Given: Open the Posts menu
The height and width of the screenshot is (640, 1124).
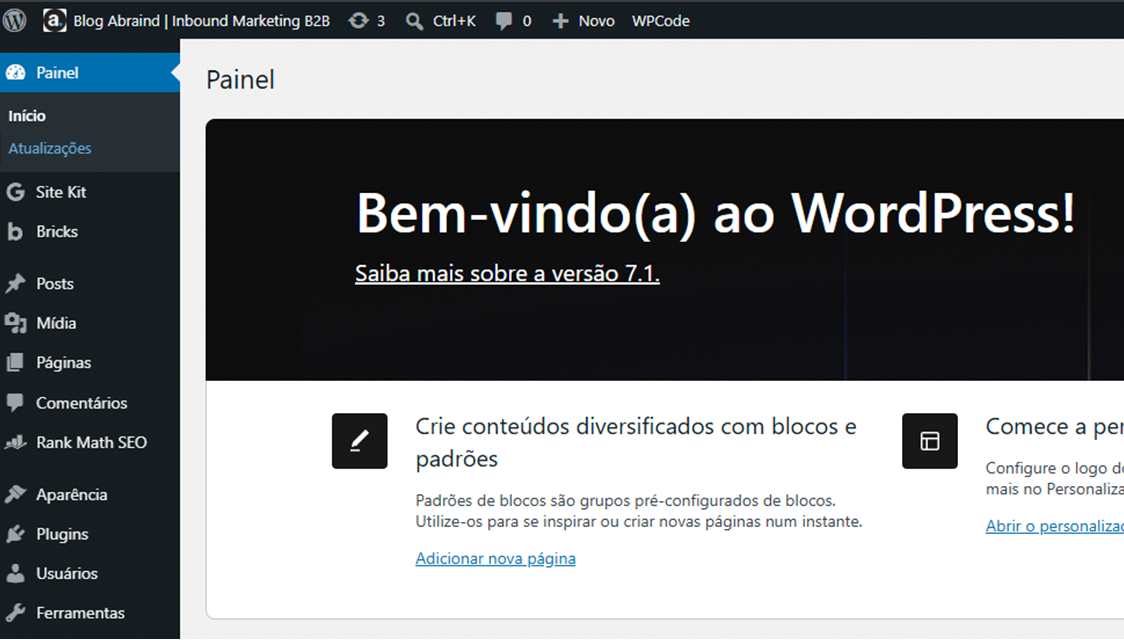Looking at the screenshot, I should pyautogui.click(x=90, y=283).
